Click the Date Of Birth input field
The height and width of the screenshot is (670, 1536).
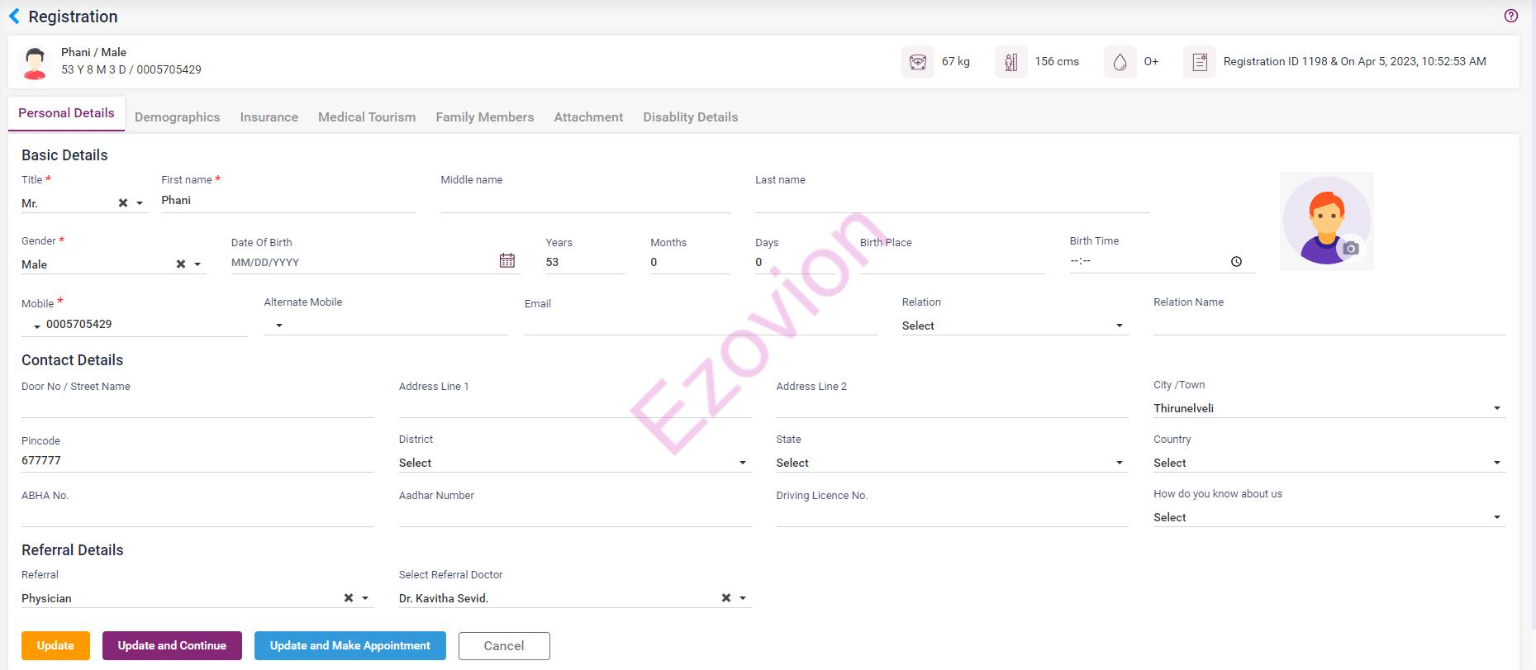point(362,262)
